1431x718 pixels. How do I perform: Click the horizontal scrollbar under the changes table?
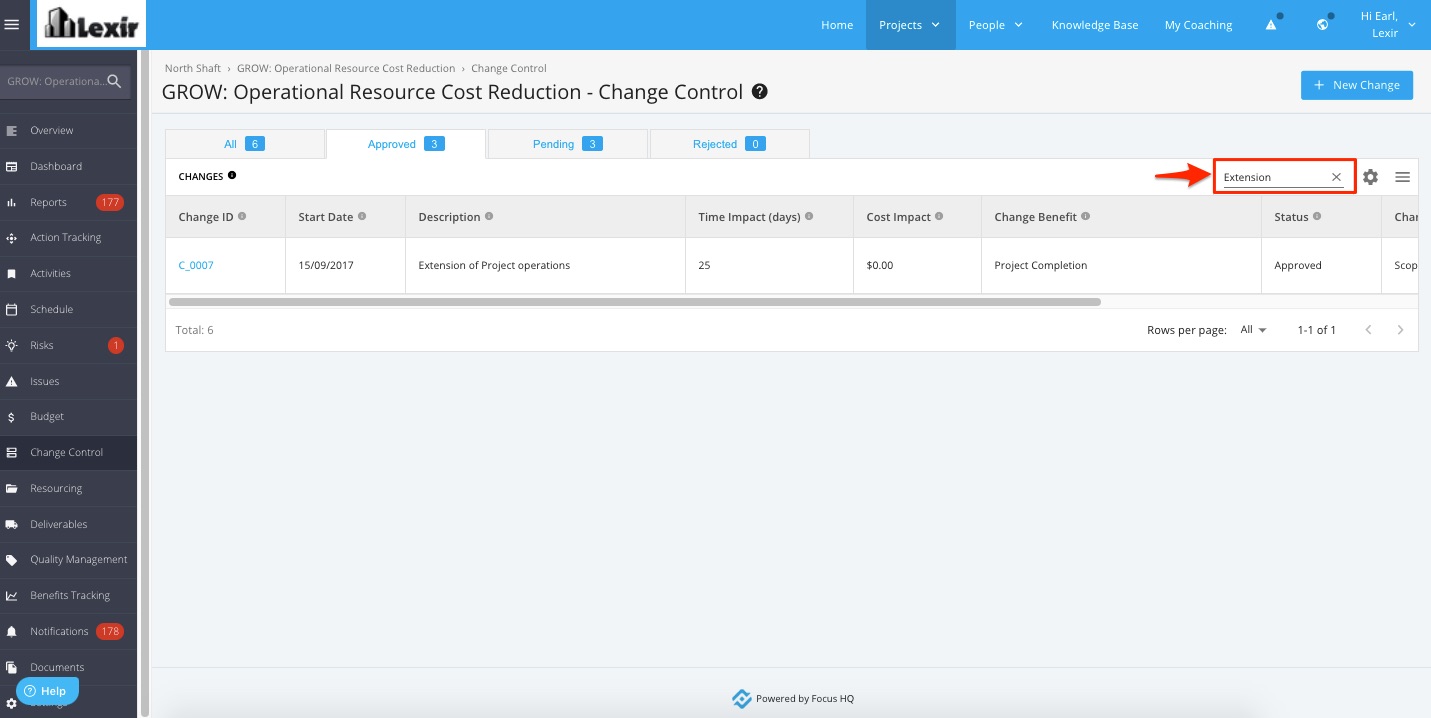pos(635,301)
